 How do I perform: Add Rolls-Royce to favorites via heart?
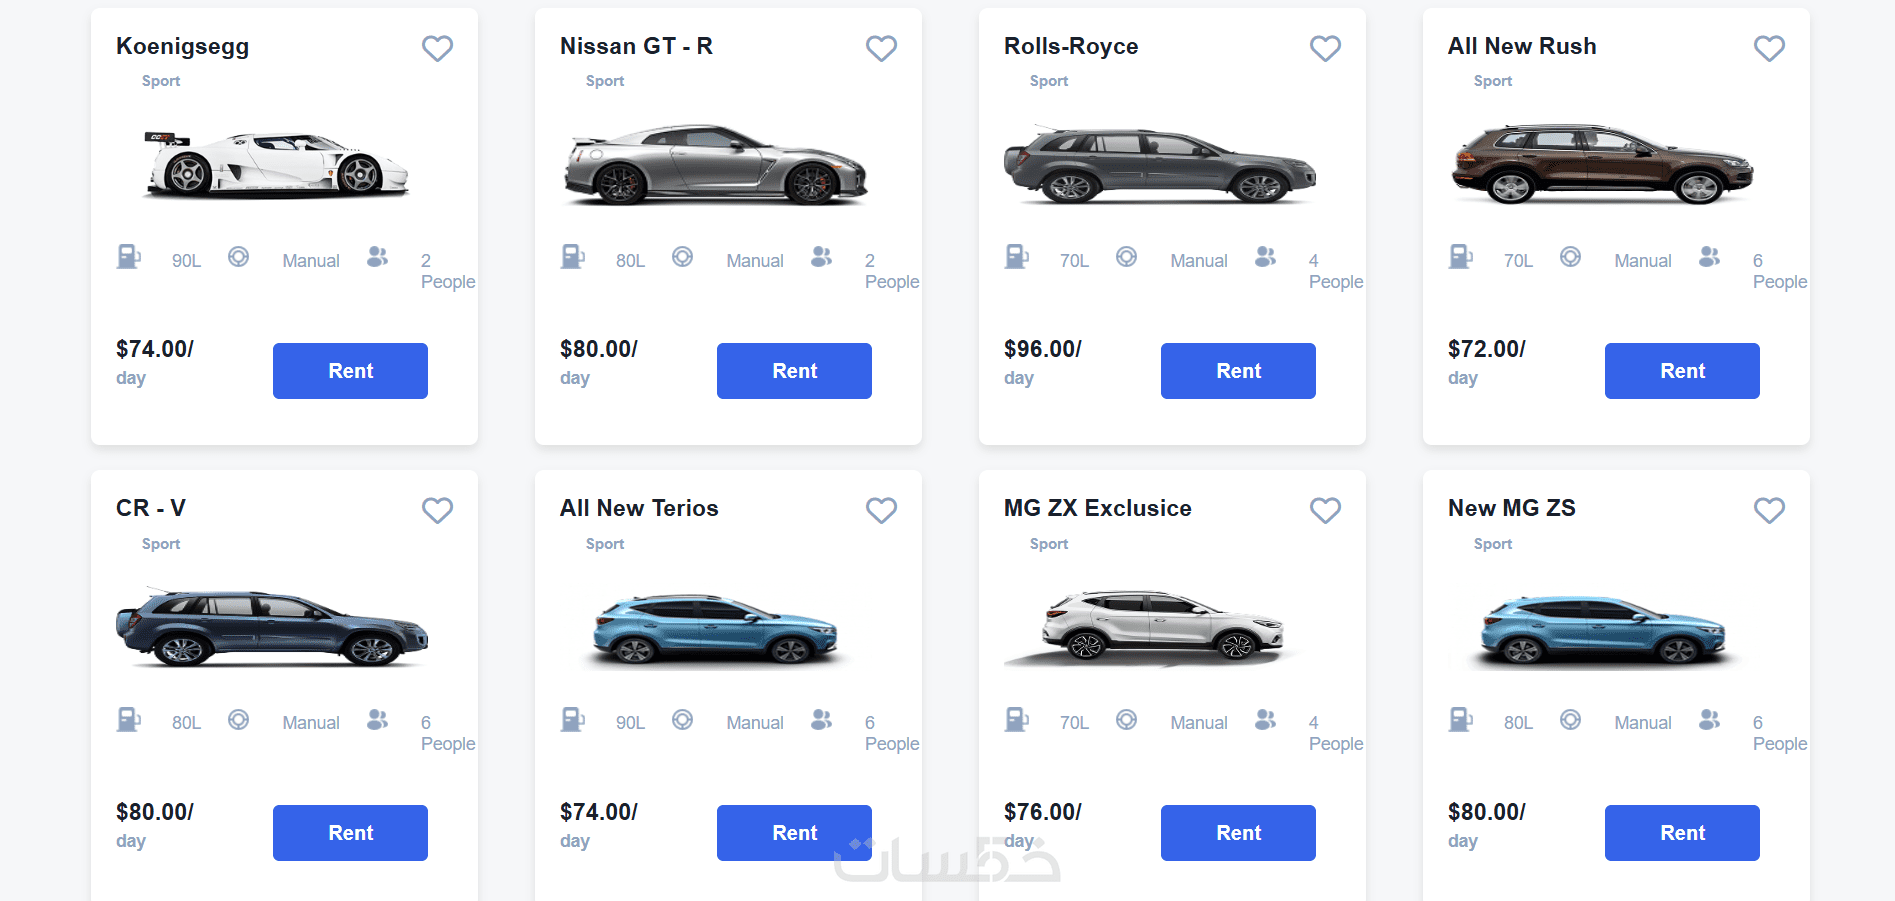(x=1325, y=48)
